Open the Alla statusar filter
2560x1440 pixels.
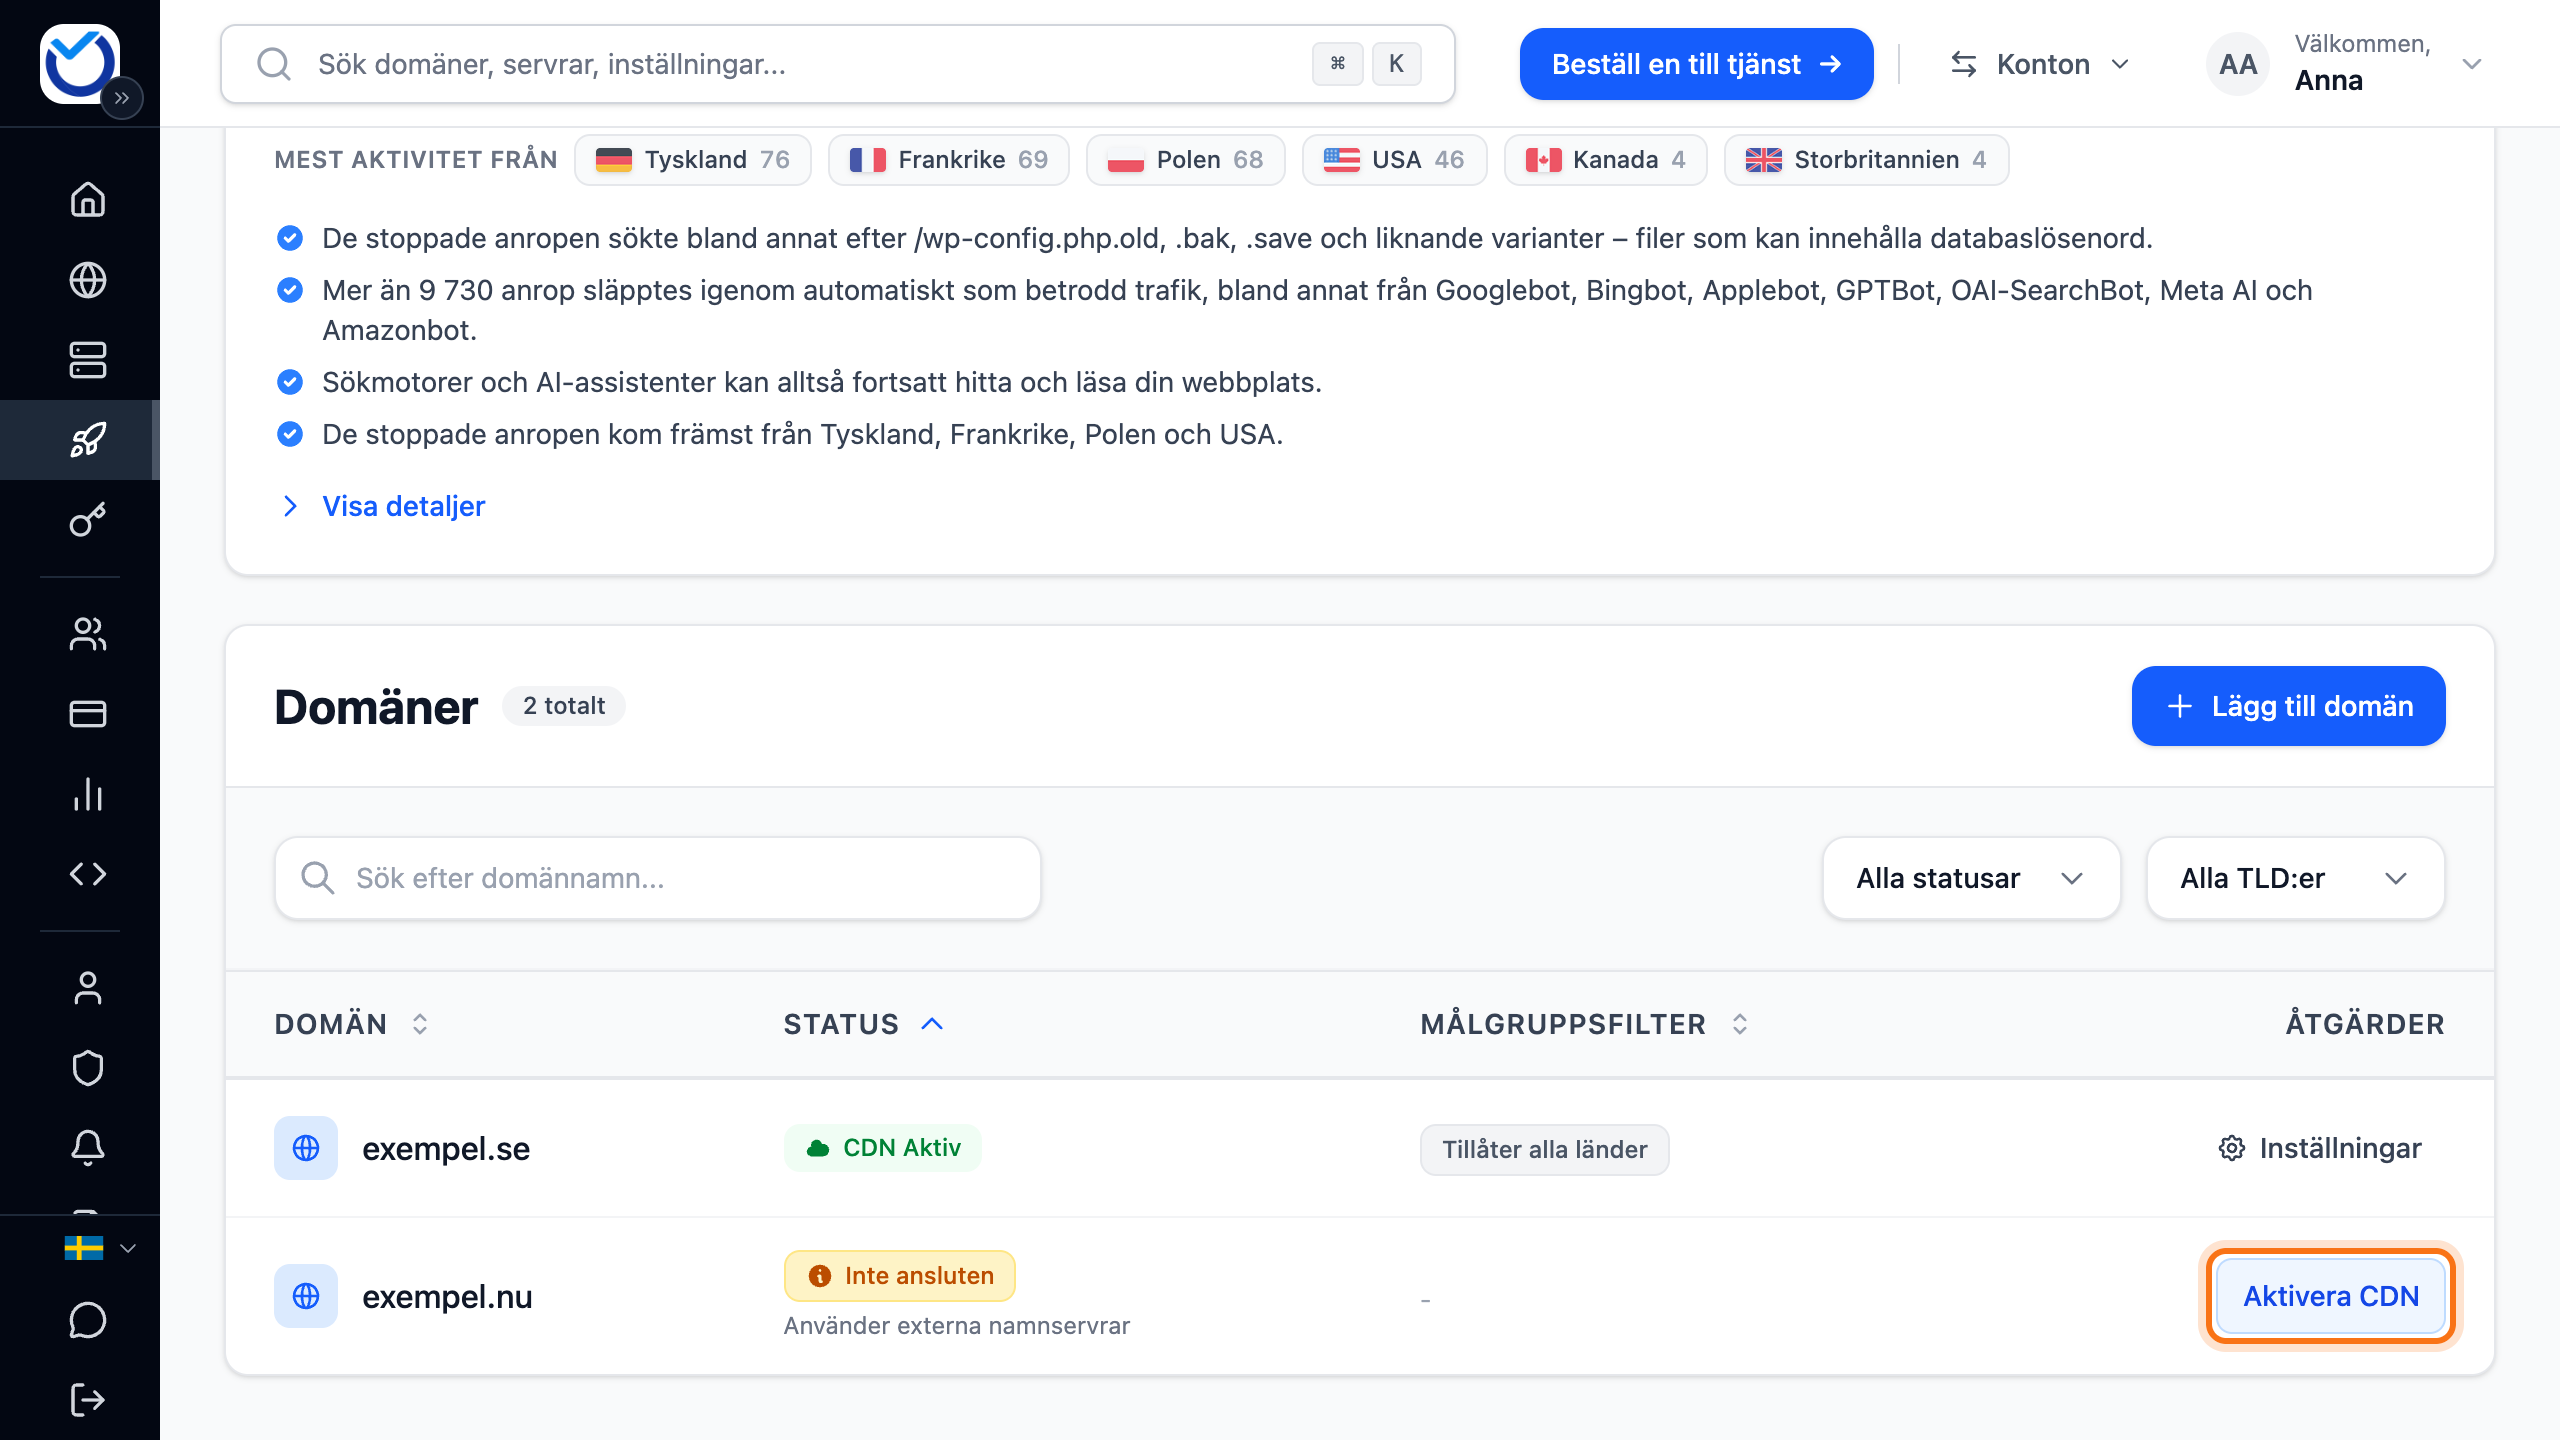point(1971,878)
